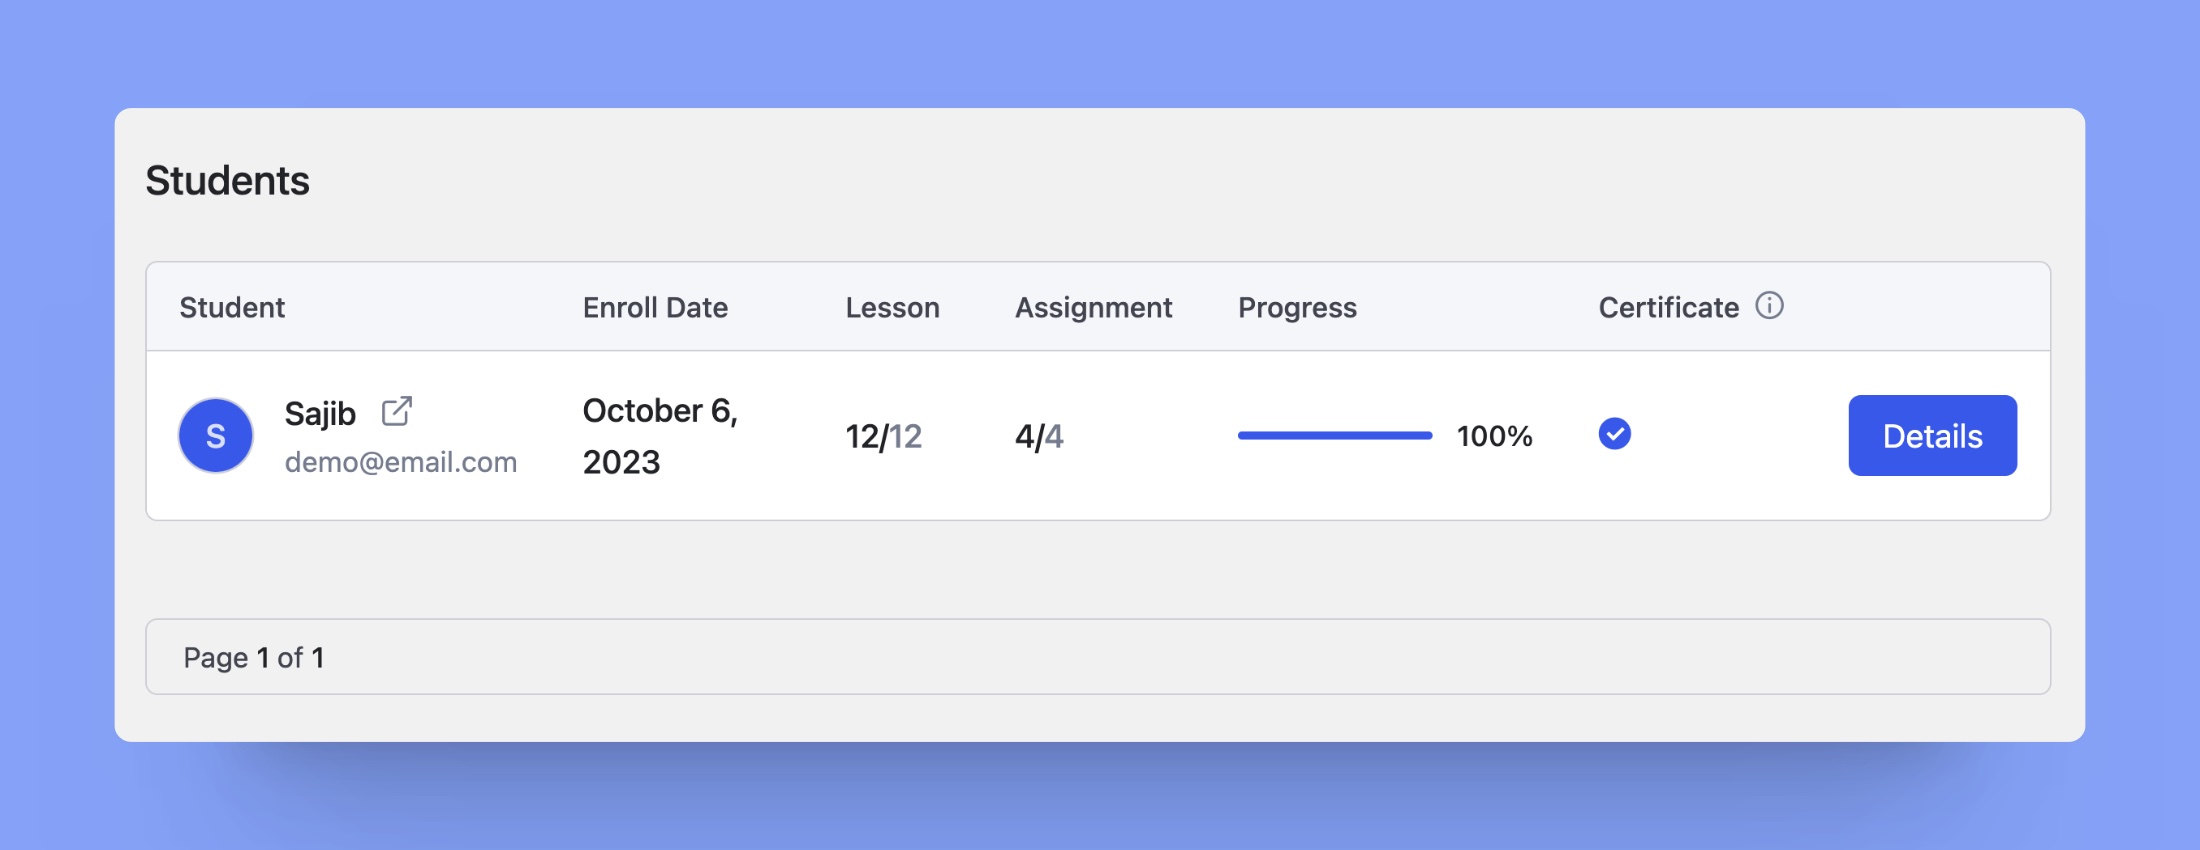
Task: Open Sajib's profile external link icon
Action: [x=397, y=411]
